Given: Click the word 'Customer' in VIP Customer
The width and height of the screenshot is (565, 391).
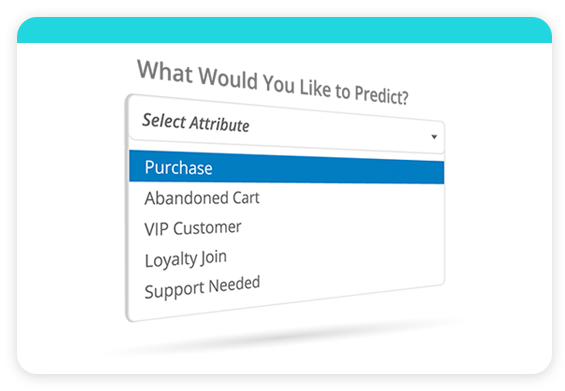Looking at the screenshot, I should [x=207, y=228].
